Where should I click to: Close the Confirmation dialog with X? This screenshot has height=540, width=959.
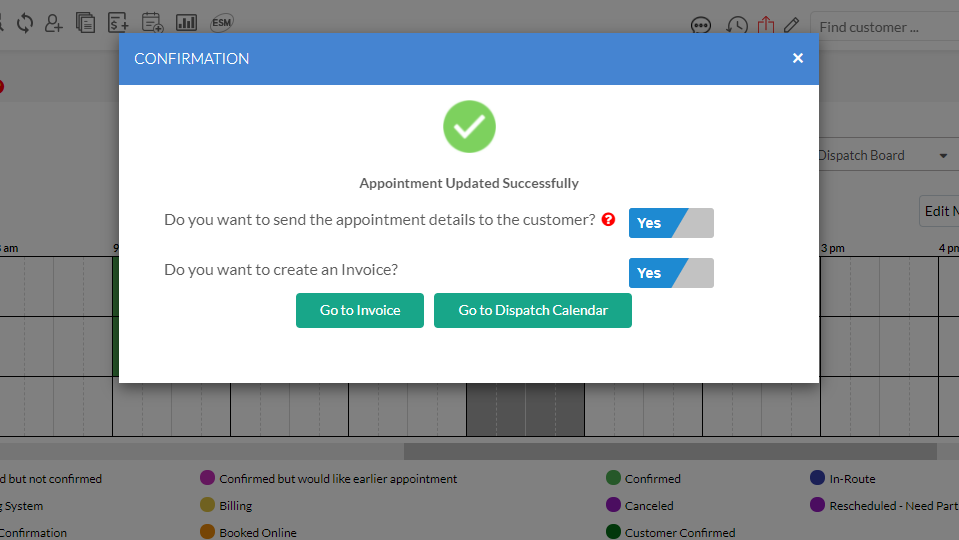[x=798, y=58]
